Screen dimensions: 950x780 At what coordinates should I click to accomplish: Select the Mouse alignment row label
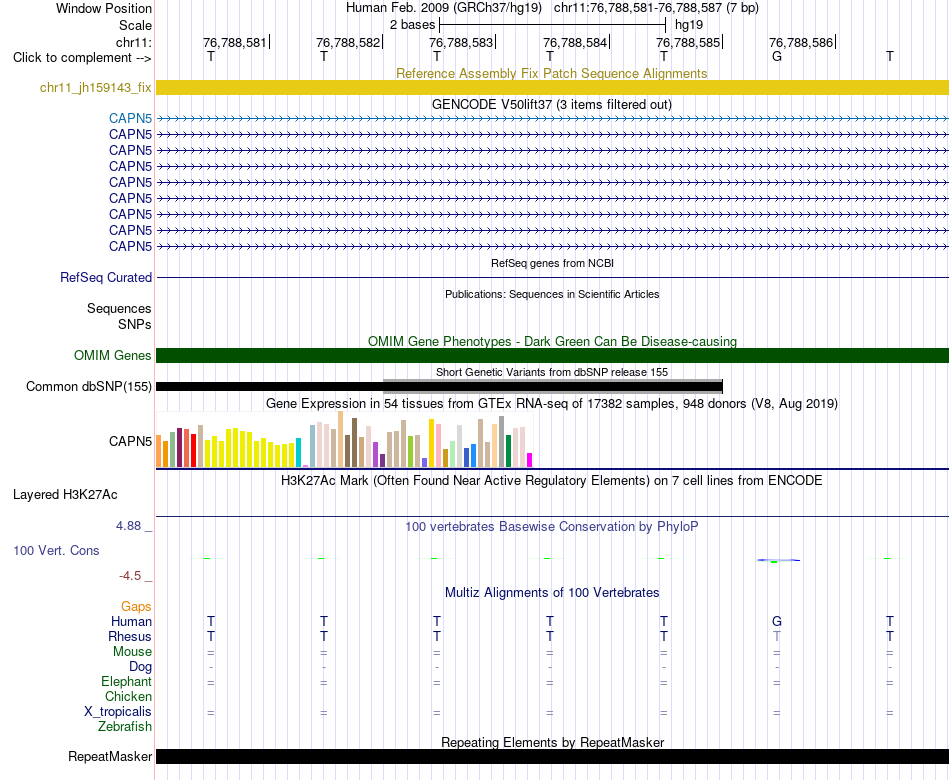132,652
